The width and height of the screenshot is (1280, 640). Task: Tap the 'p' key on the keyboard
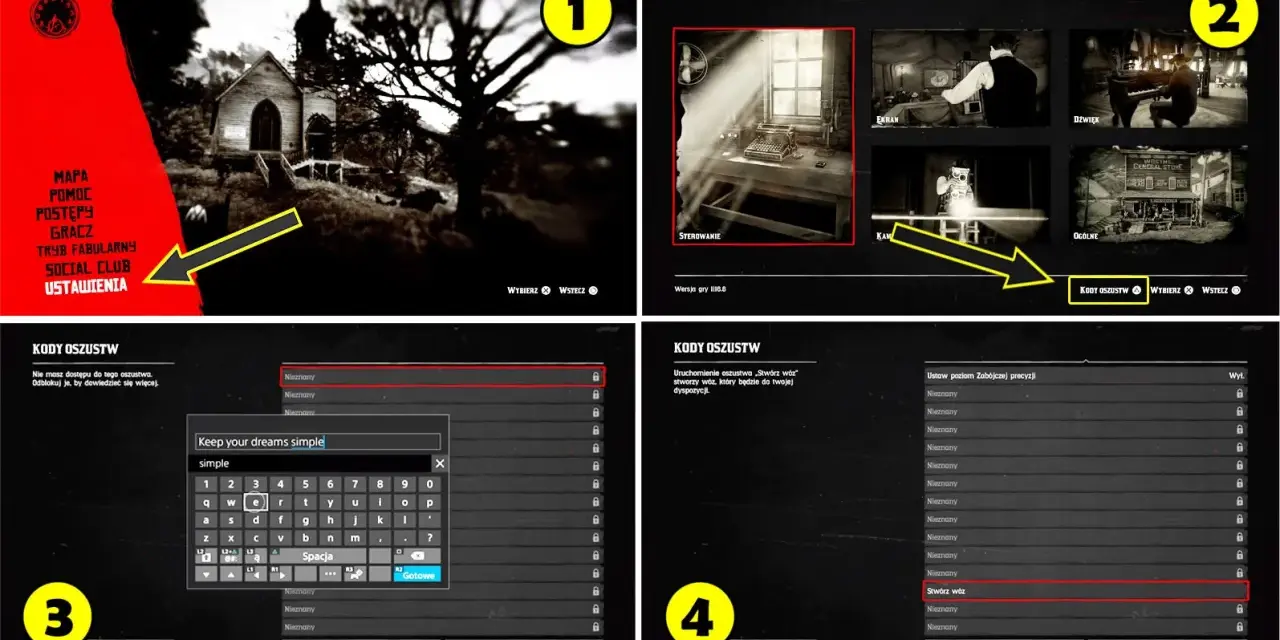[430, 502]
